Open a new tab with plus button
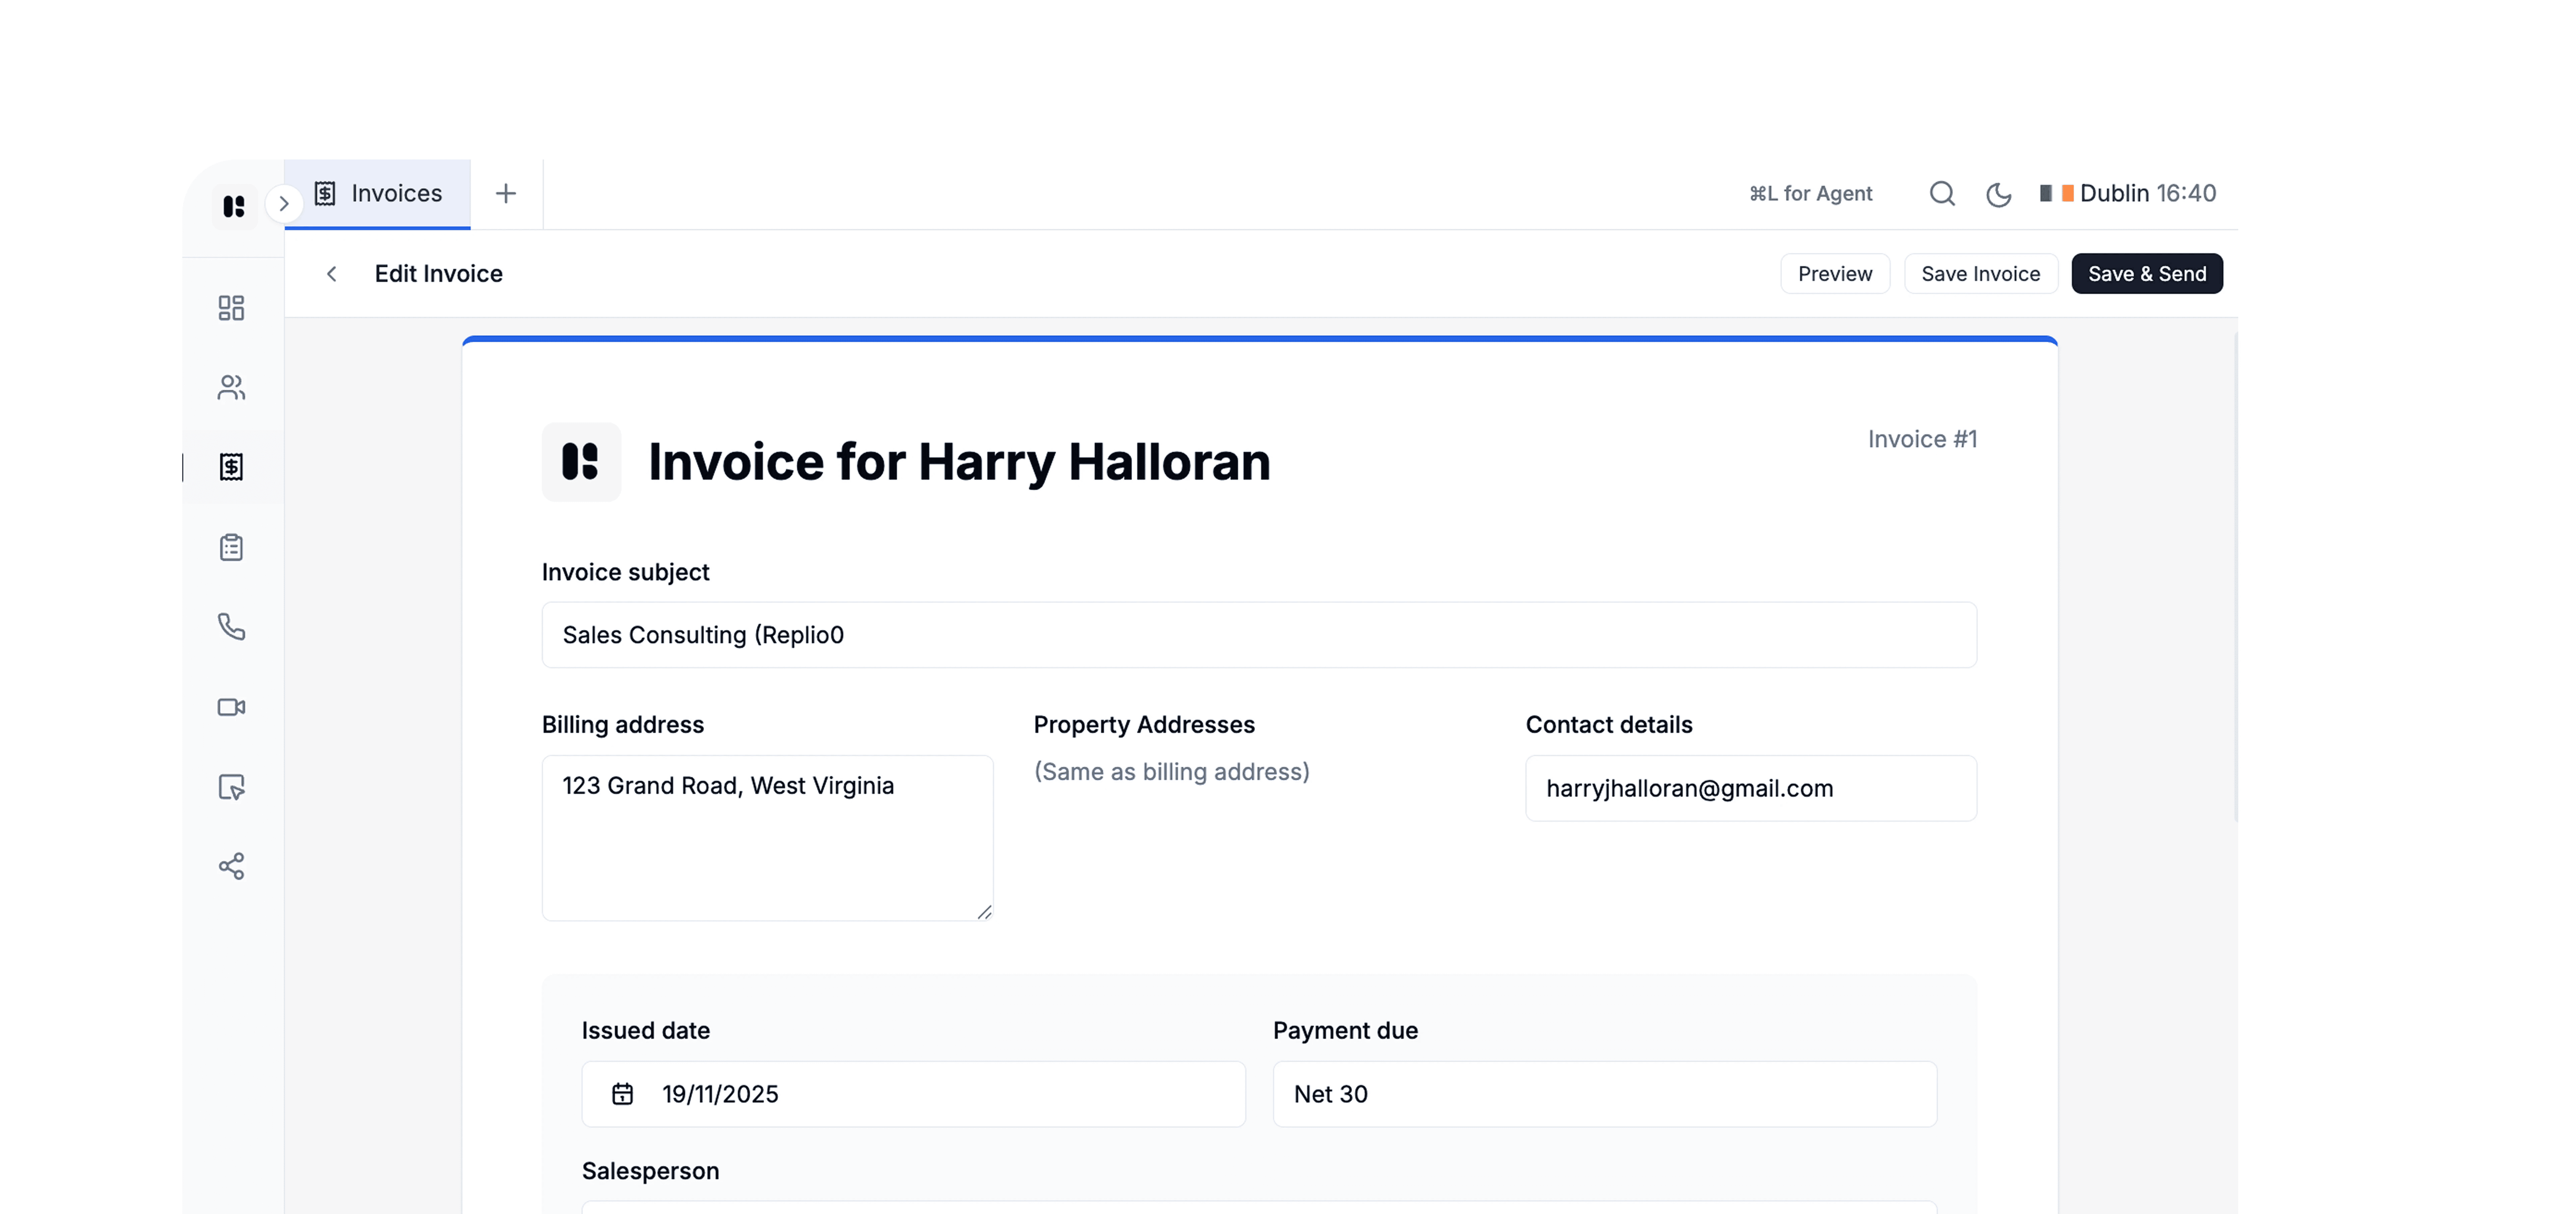The height and width of the screenshot is (1214, 2576). pos(506,194)
